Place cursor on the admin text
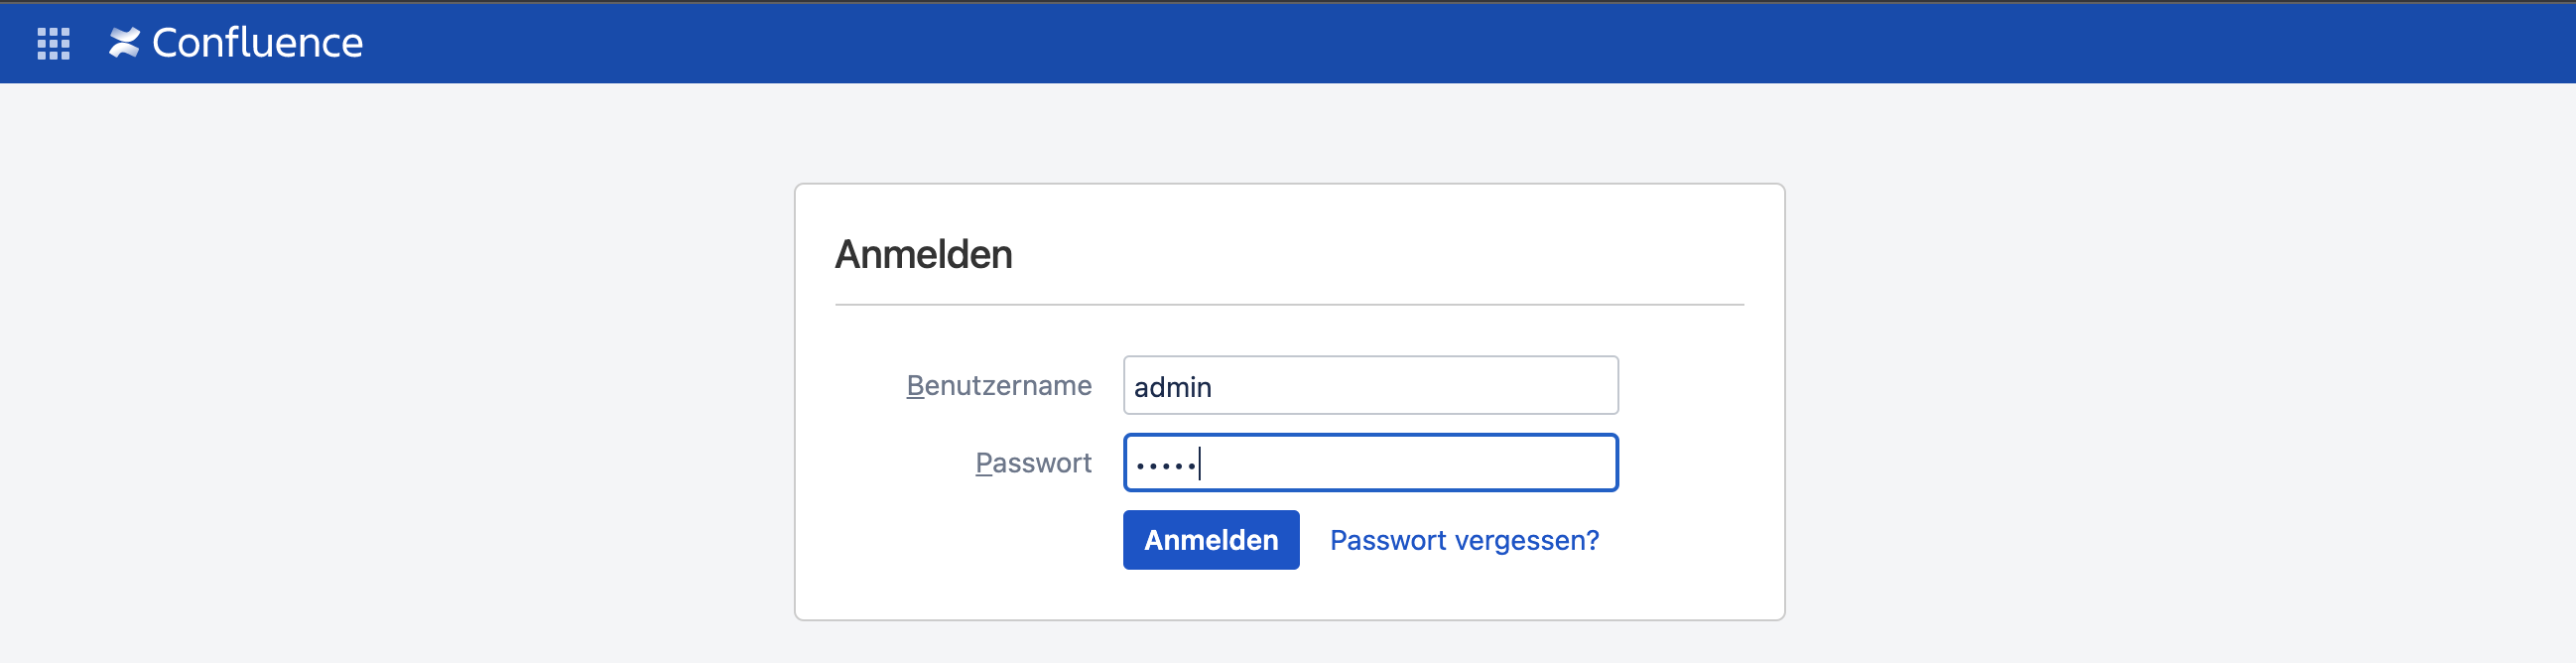 coord(1172,387)
